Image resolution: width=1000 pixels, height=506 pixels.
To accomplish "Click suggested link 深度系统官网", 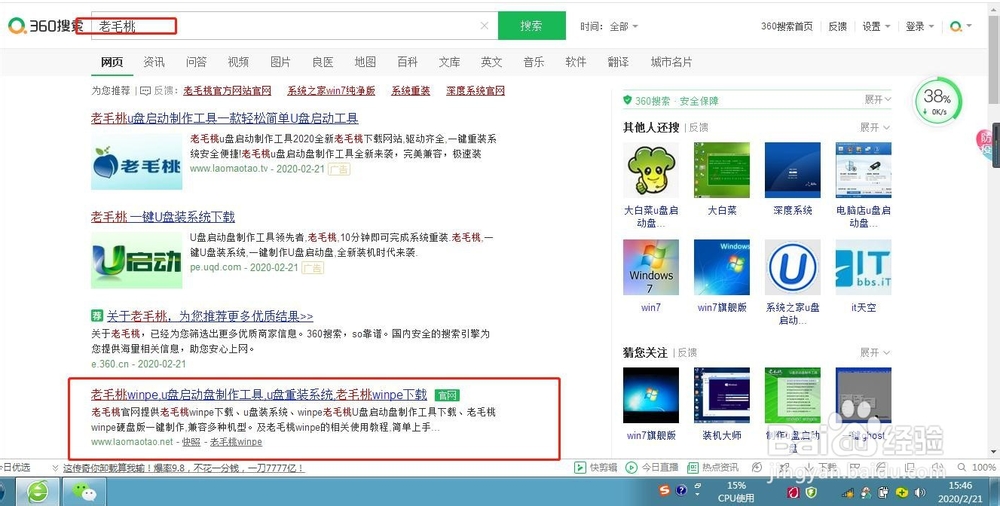I will click(475, 91).
